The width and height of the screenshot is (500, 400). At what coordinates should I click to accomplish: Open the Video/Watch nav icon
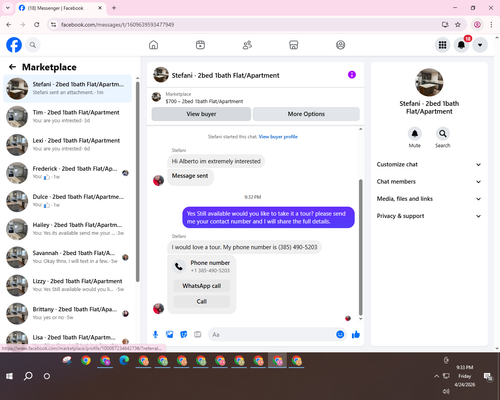200,45
